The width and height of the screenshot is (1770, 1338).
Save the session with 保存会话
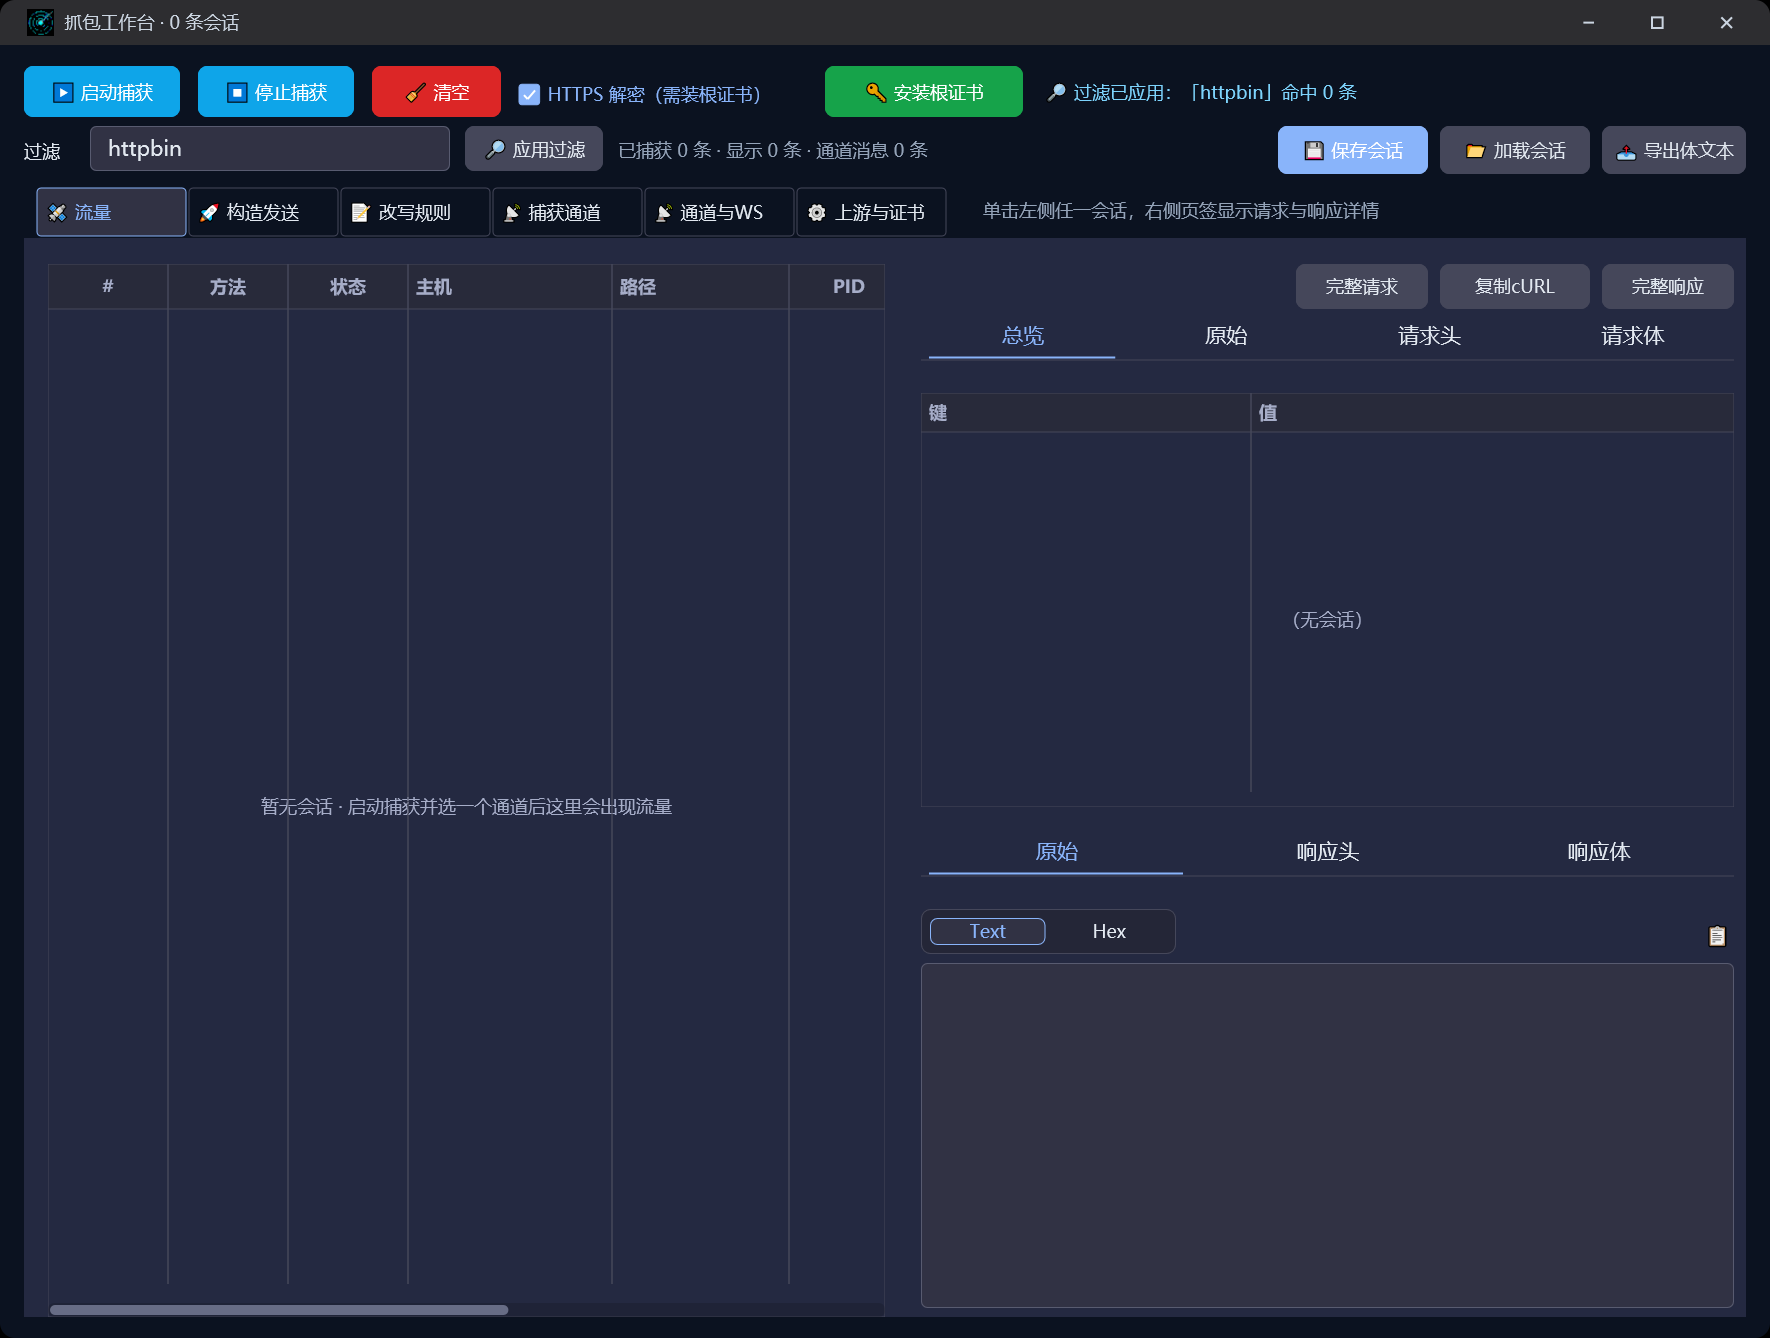1353,150
